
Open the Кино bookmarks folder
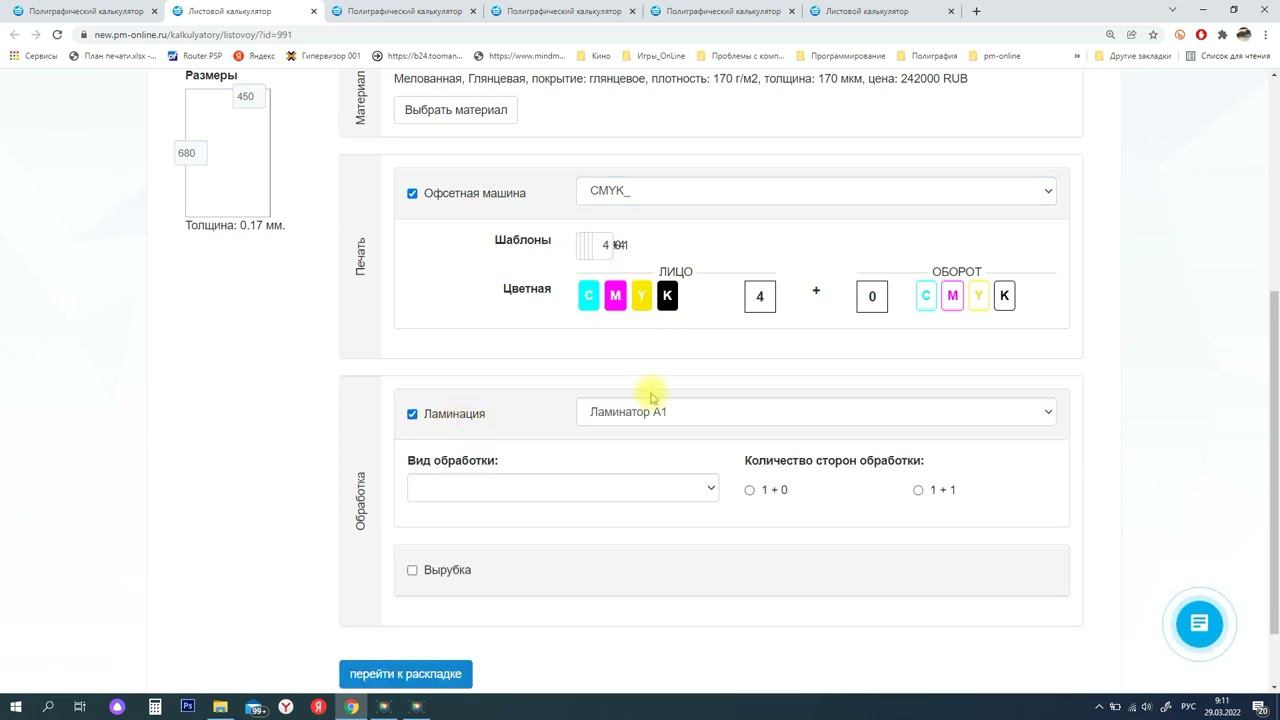pos(593,56)
